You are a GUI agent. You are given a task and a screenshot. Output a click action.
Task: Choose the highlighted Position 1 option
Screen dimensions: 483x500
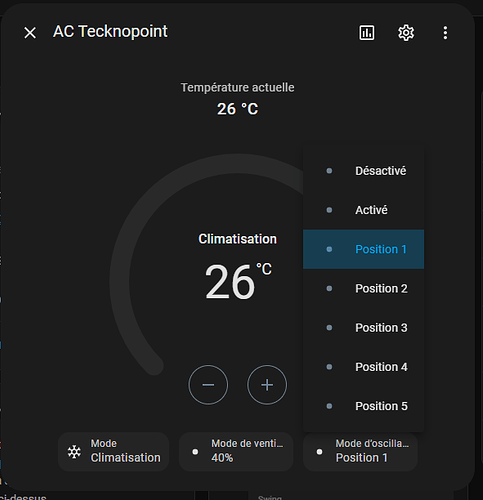pyautogui.click(x=363, y=249)
